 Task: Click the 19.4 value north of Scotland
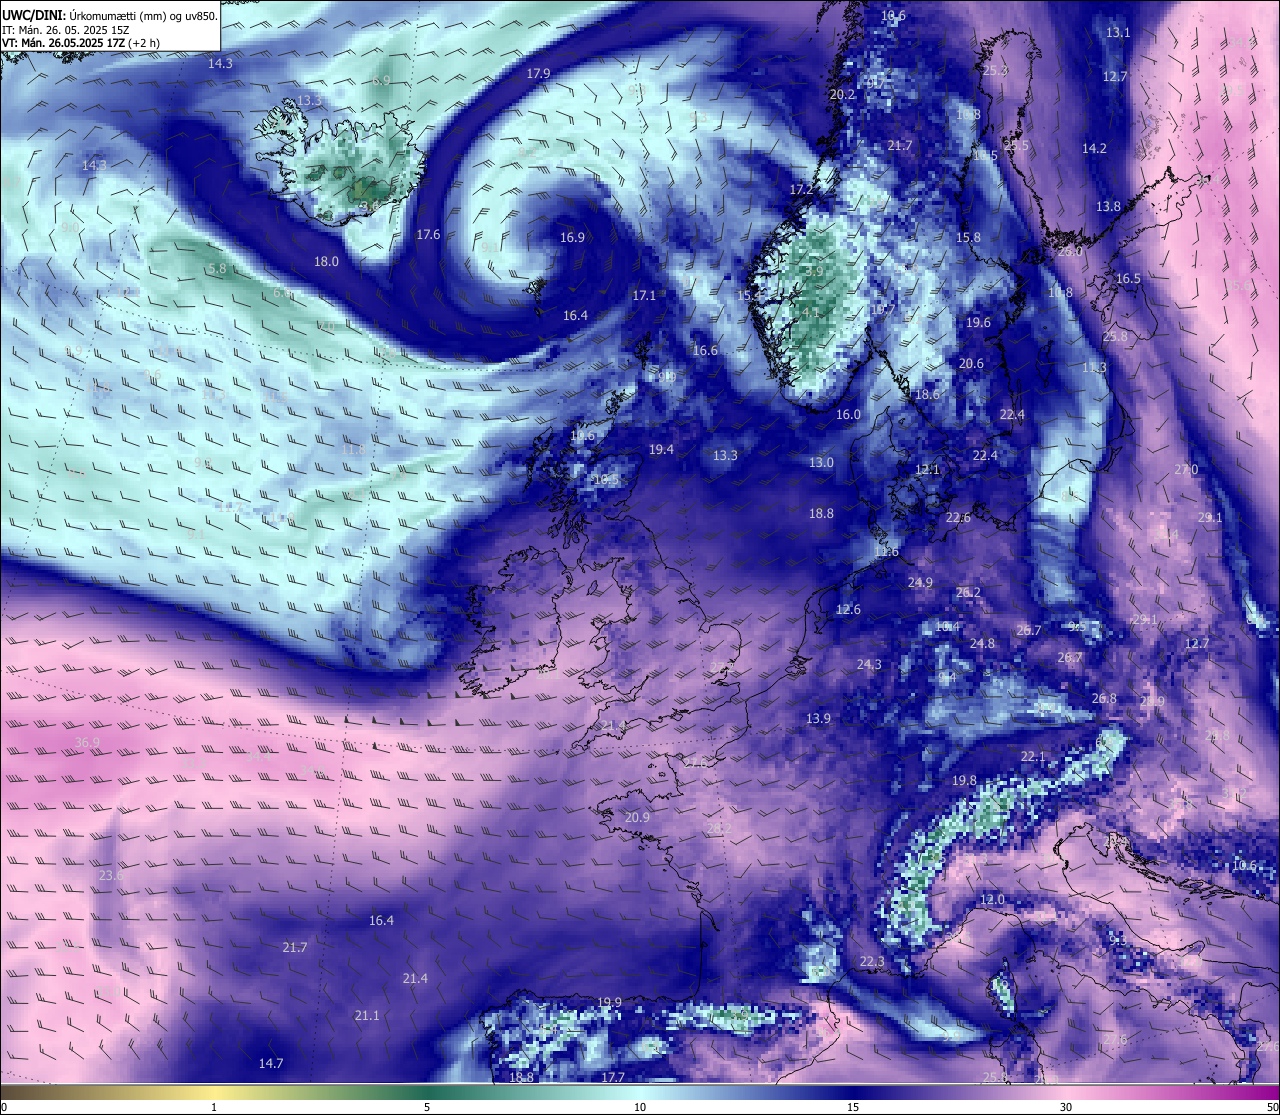tap(661, 450)
